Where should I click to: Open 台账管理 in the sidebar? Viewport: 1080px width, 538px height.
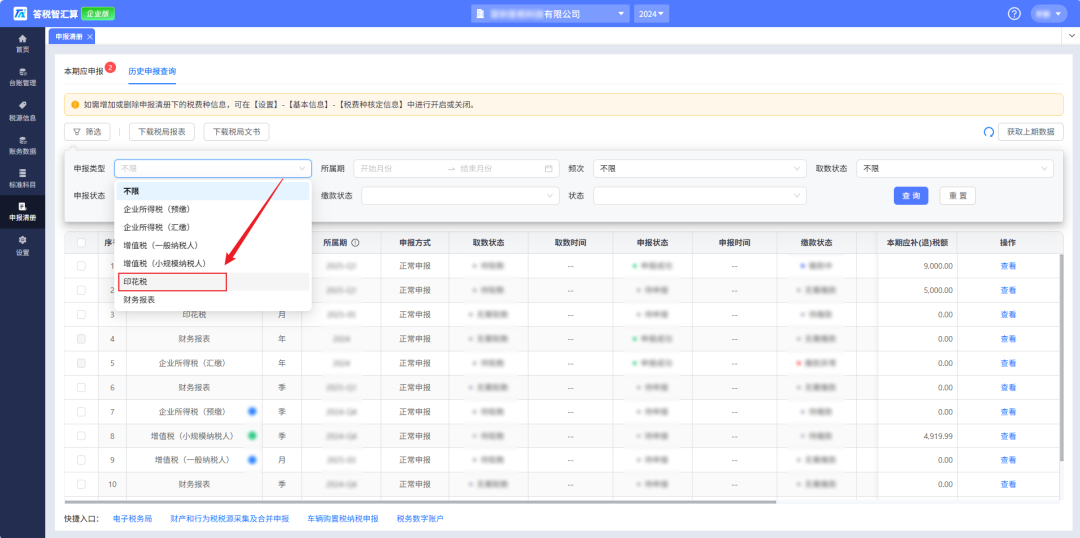[x=23, y=76]
